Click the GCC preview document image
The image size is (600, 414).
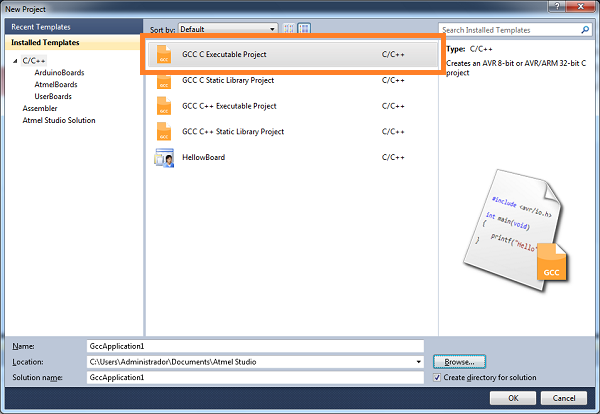pyautogui.click(x=516, y=230)
